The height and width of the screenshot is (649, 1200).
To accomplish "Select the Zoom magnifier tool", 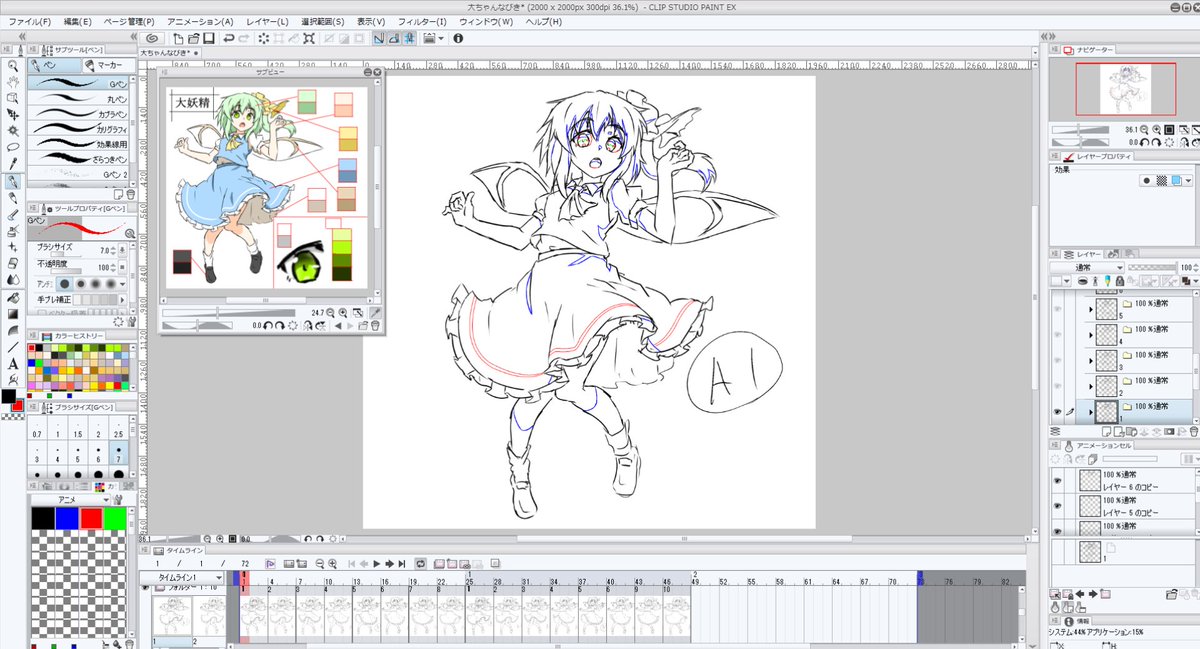I will (13, 65).
